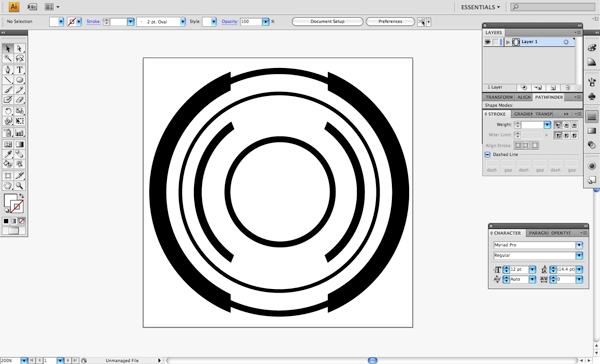
Task: Switch to the GRADIENT tab
Action: pos(523,114)
